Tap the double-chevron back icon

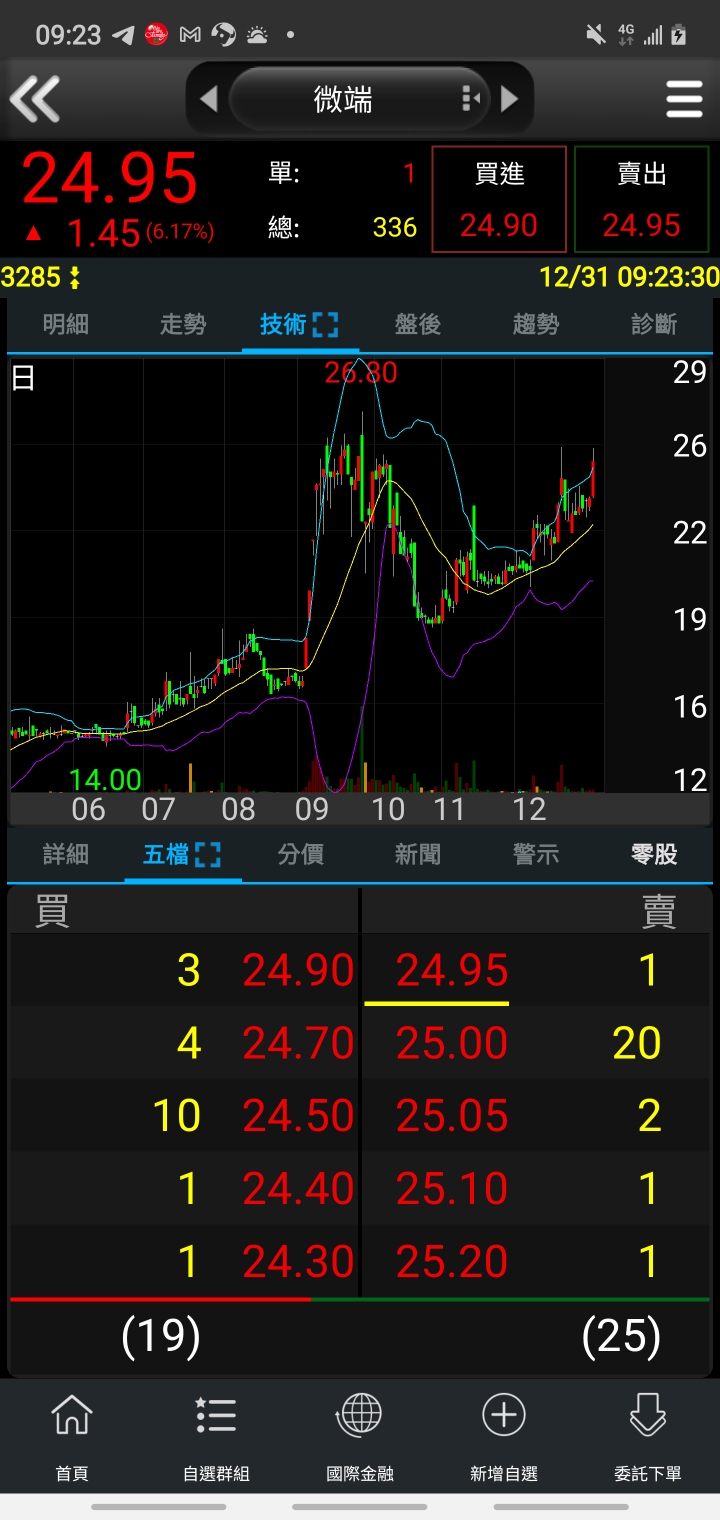pyautogui.click(x=36, y=100)
